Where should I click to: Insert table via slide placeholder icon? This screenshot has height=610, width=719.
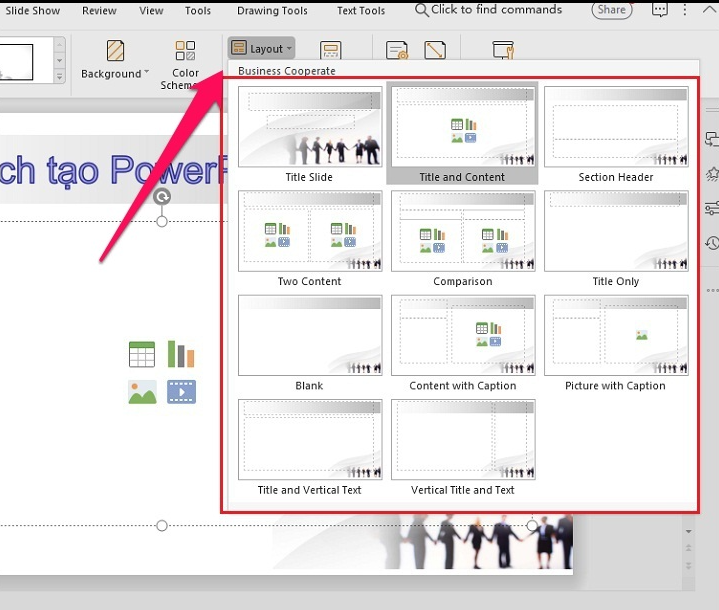[142, 355]
